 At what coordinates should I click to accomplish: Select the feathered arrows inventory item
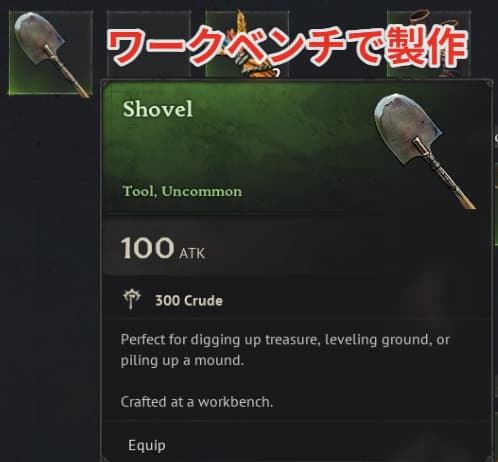point(247,45)
